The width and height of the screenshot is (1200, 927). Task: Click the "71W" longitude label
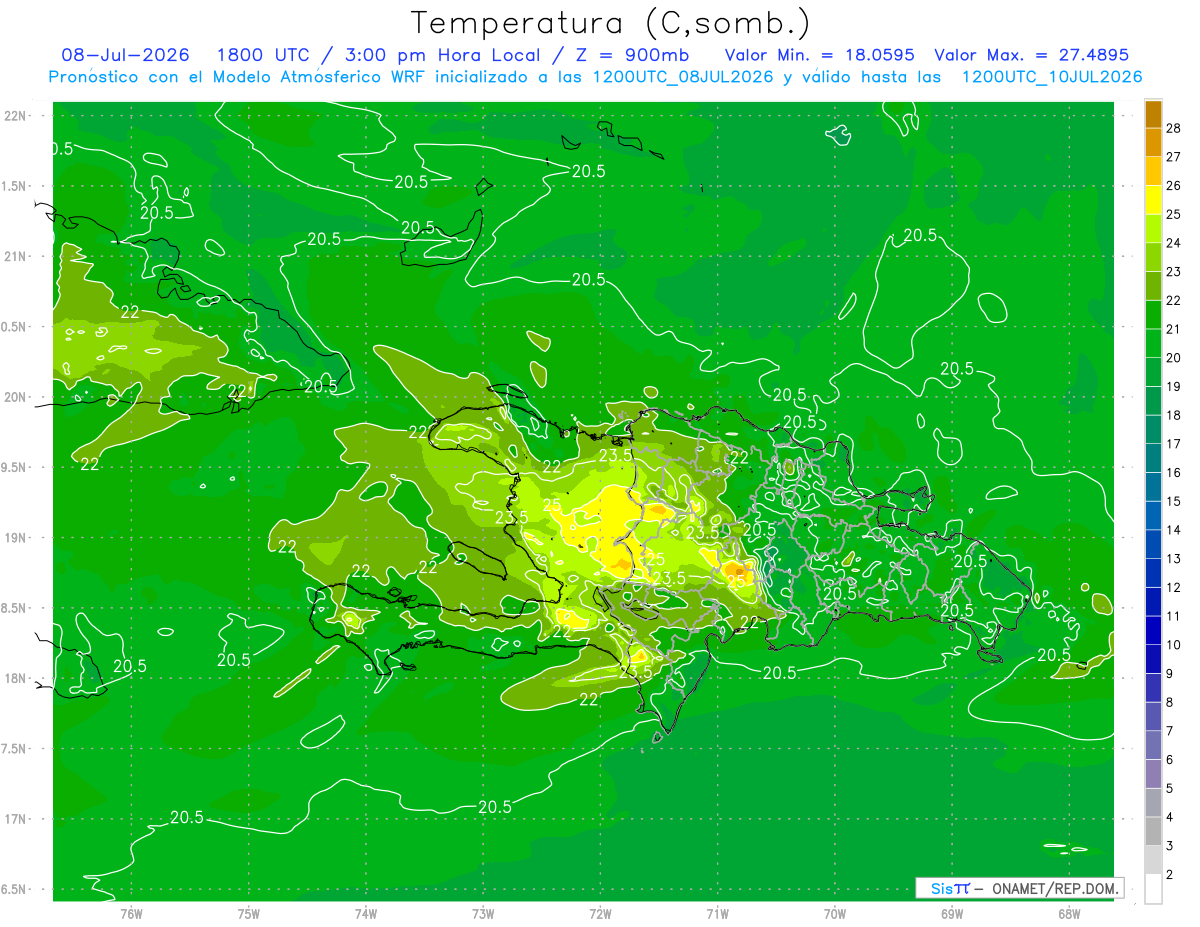[x=717, y=914]
